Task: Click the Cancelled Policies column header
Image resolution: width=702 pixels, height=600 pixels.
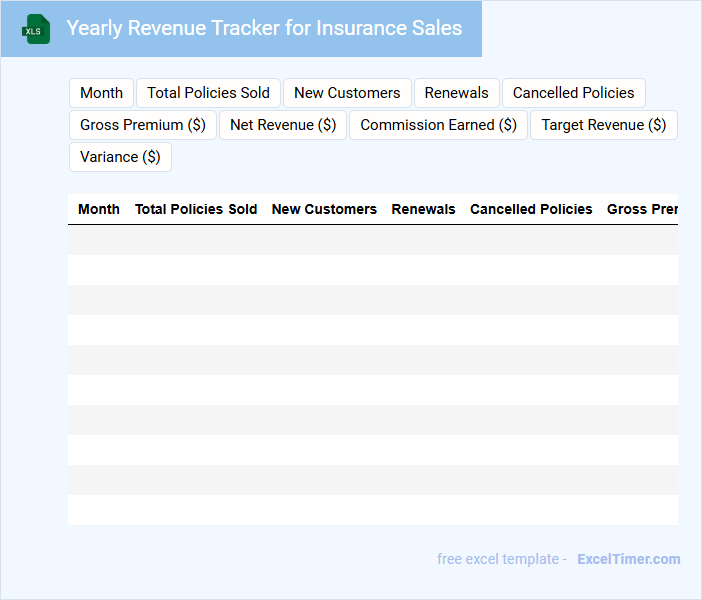Action: point(531,209)
